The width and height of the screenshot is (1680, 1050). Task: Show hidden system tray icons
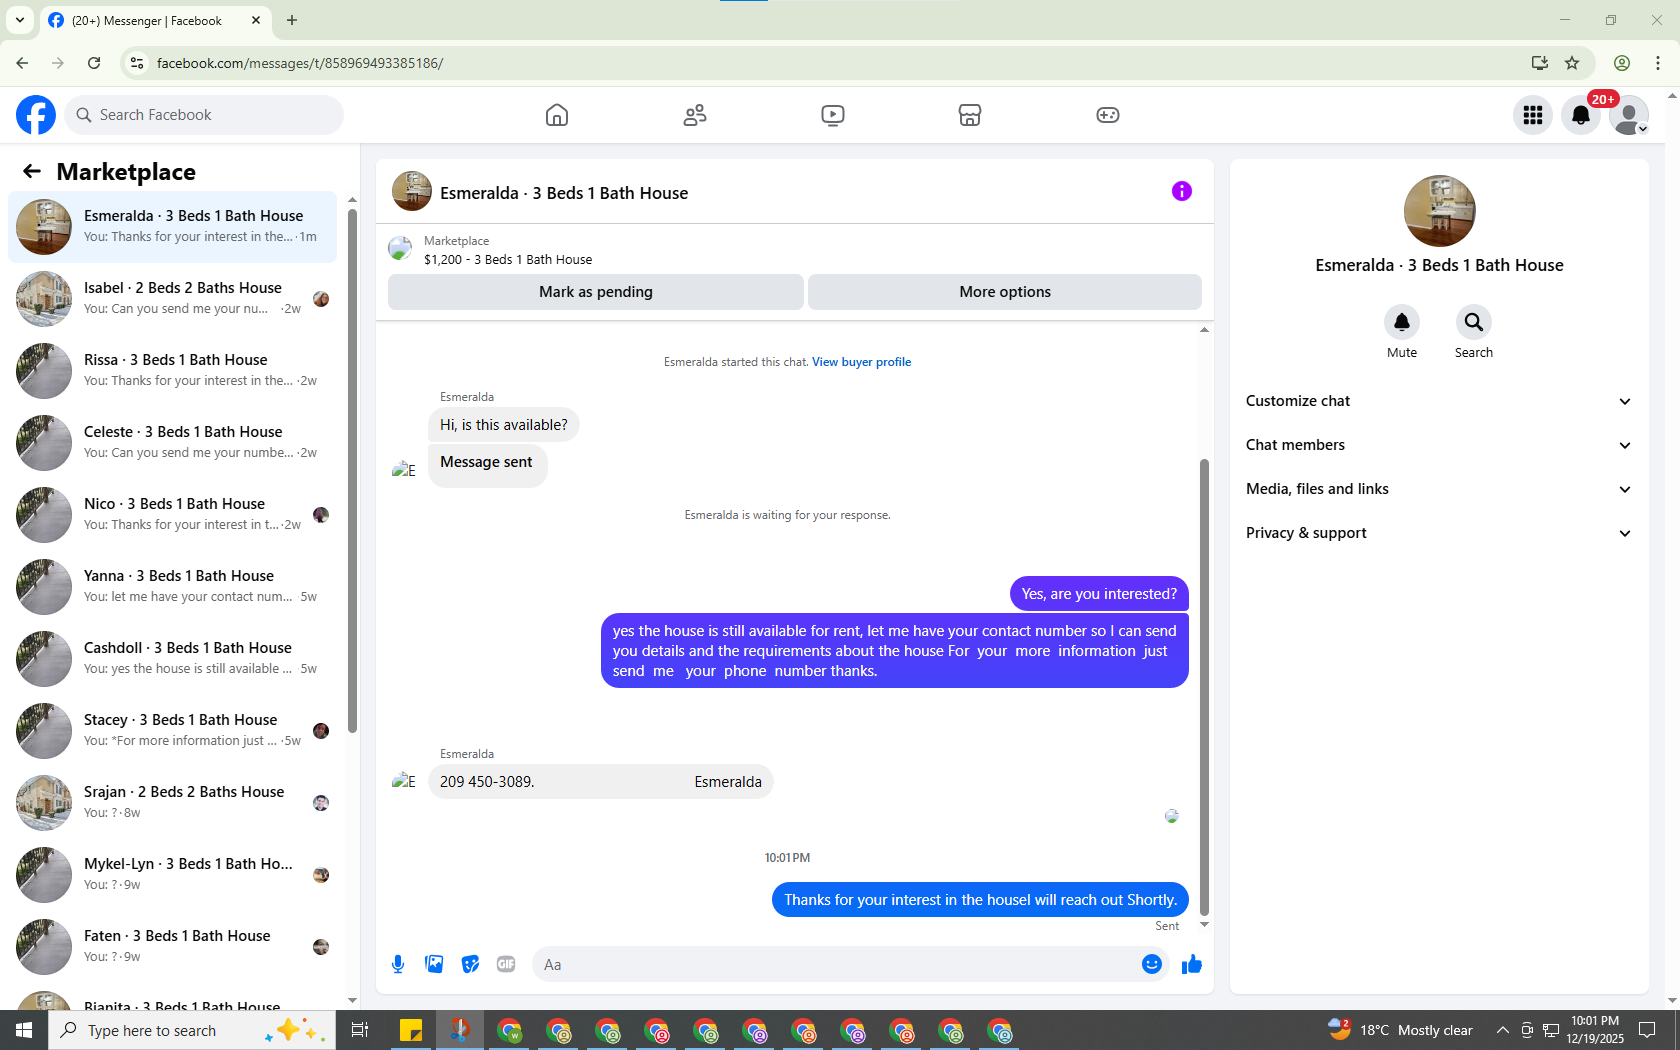click(x=1502, y=1030)
